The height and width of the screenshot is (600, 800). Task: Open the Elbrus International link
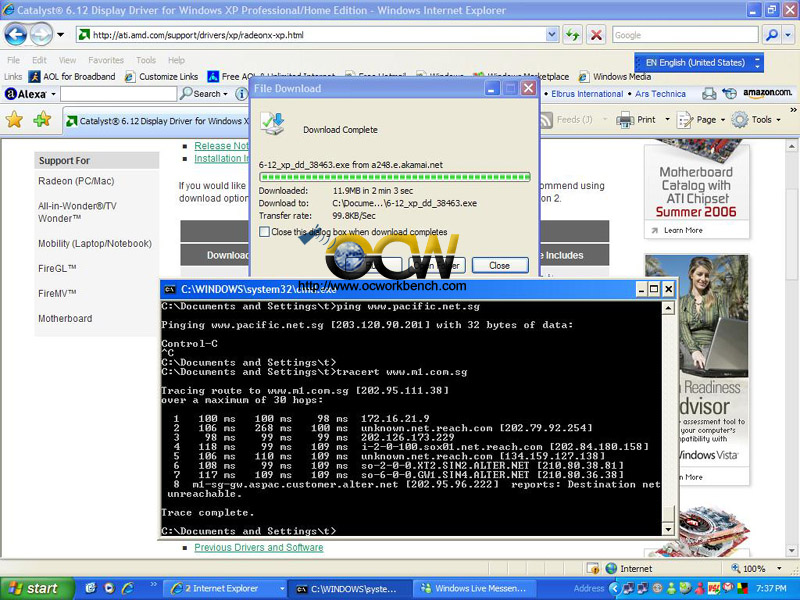[587, 94]
